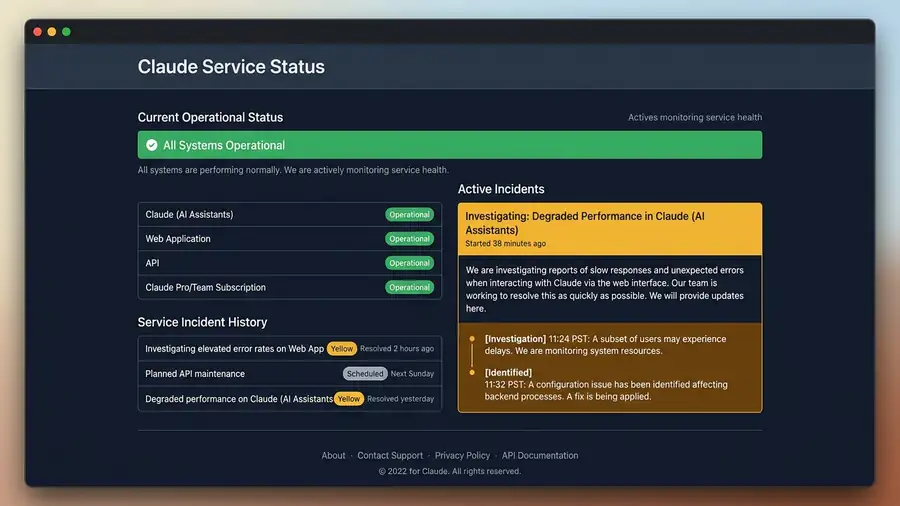
Task: Click the Actives monitoring service health text
Action: click(x=695, y=117)
